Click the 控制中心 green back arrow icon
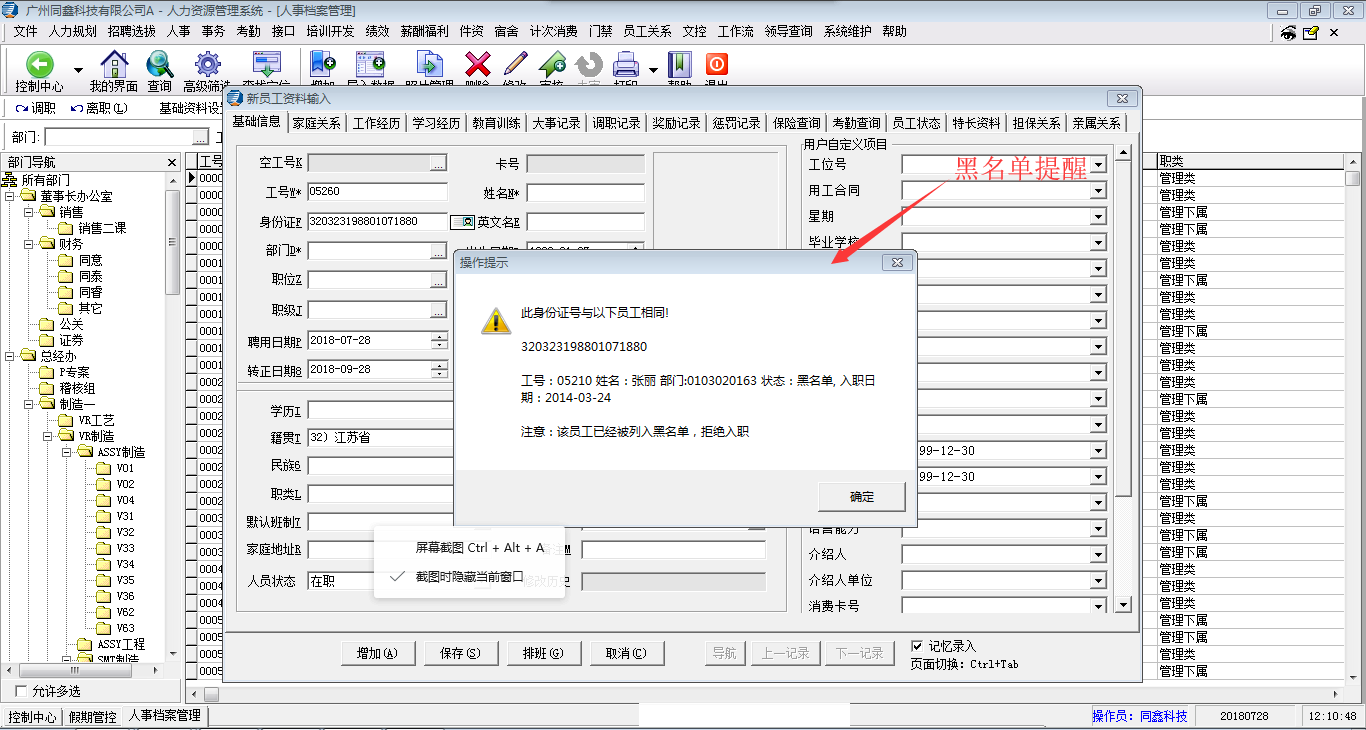This screenshot has height=730, width=1366. pos(40,66)
